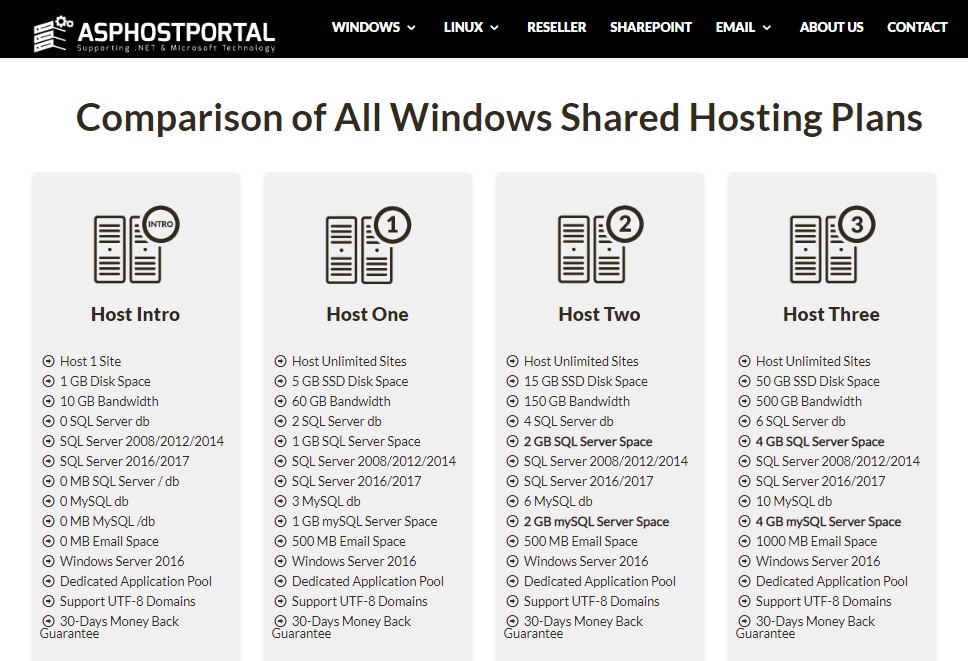Click the bullet icon beside 6 SQL Server db
Screen dimensions: 968x661
pyautogui.click(x=745, y=422)
